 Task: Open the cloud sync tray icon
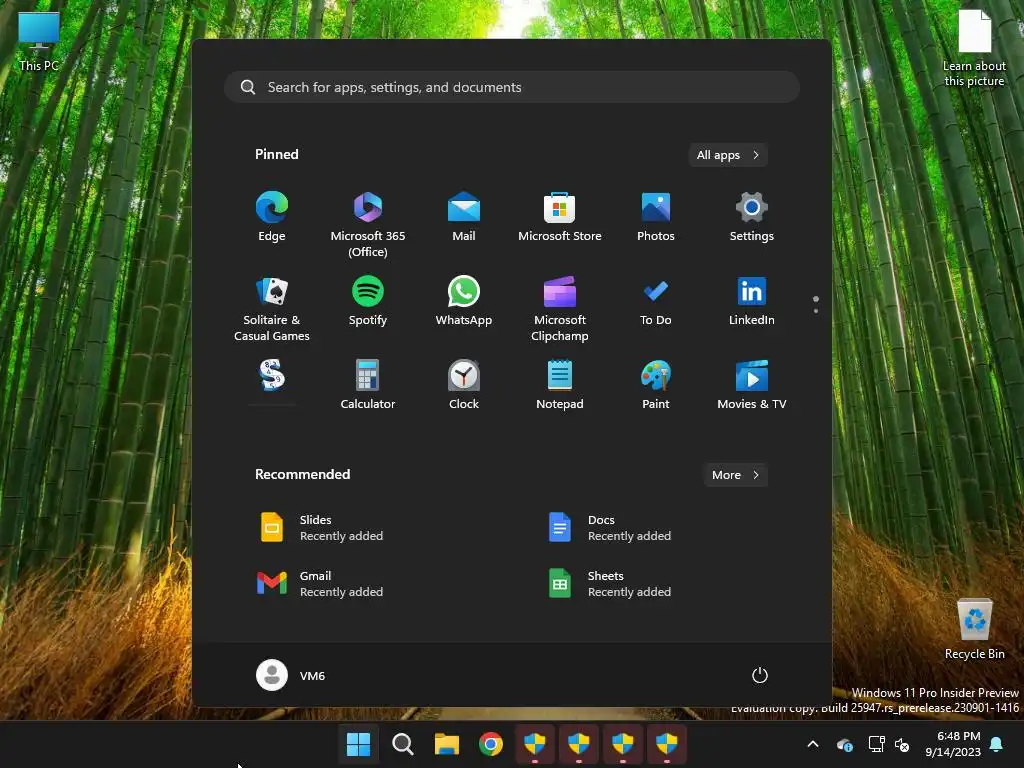point(844,744)
